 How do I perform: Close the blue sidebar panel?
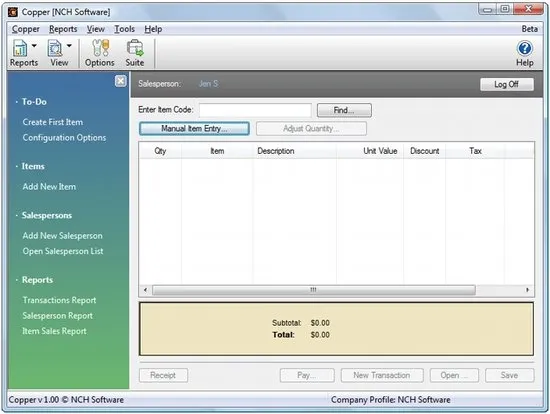point(120,81)
